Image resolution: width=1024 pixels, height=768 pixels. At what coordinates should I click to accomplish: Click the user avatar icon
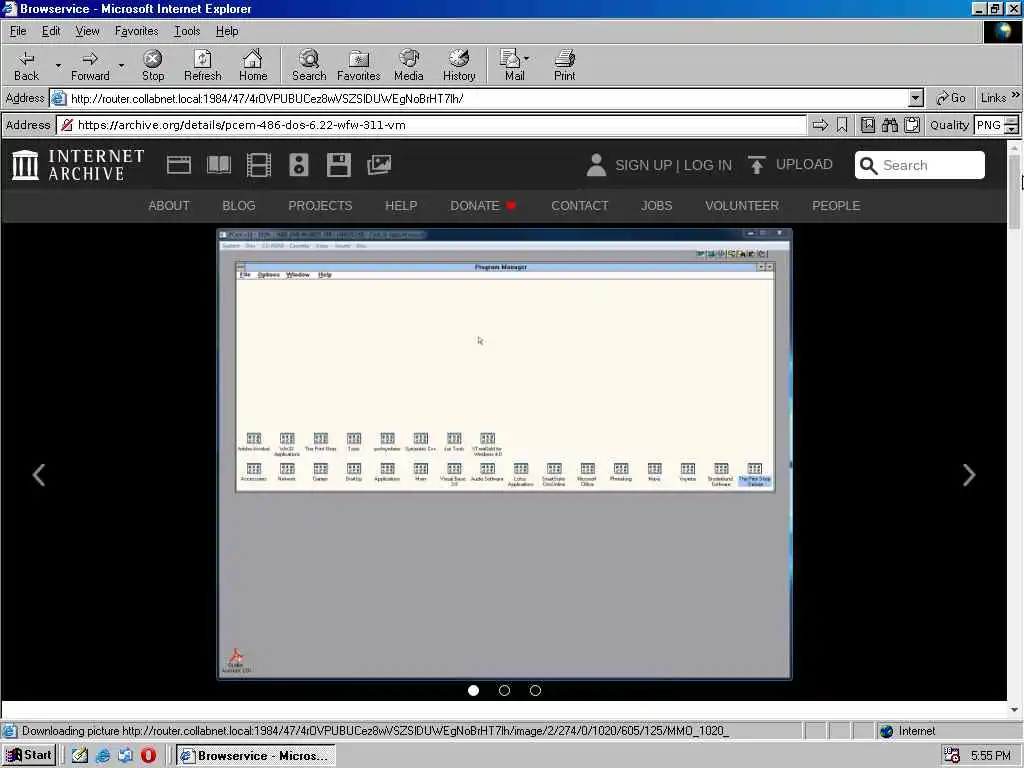pyautogui.click(x=596, y=165)
